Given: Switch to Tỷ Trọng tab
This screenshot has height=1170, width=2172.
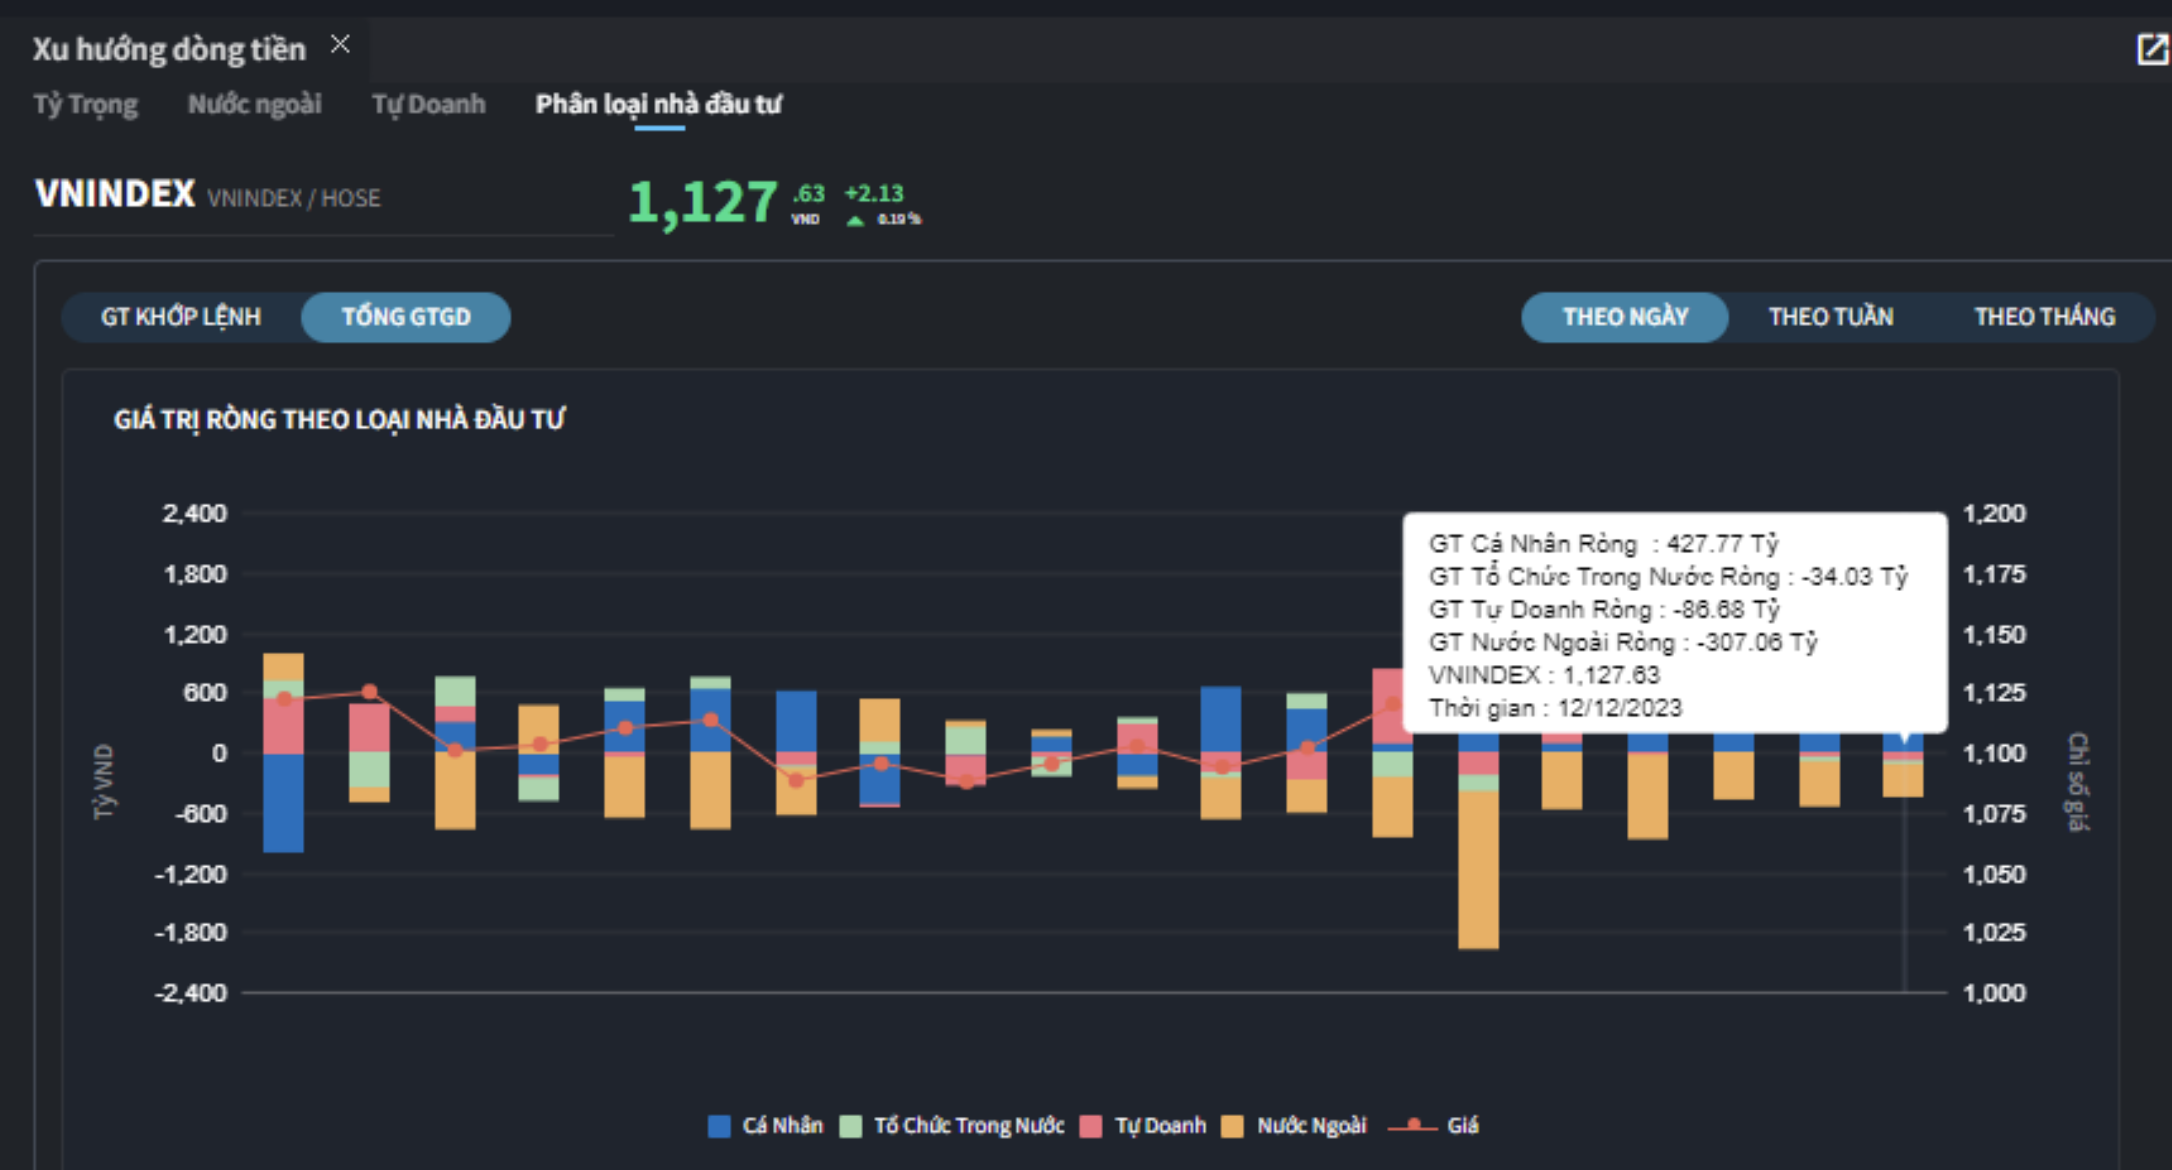Looking at the screenshot, I should (x=86, y=104).
